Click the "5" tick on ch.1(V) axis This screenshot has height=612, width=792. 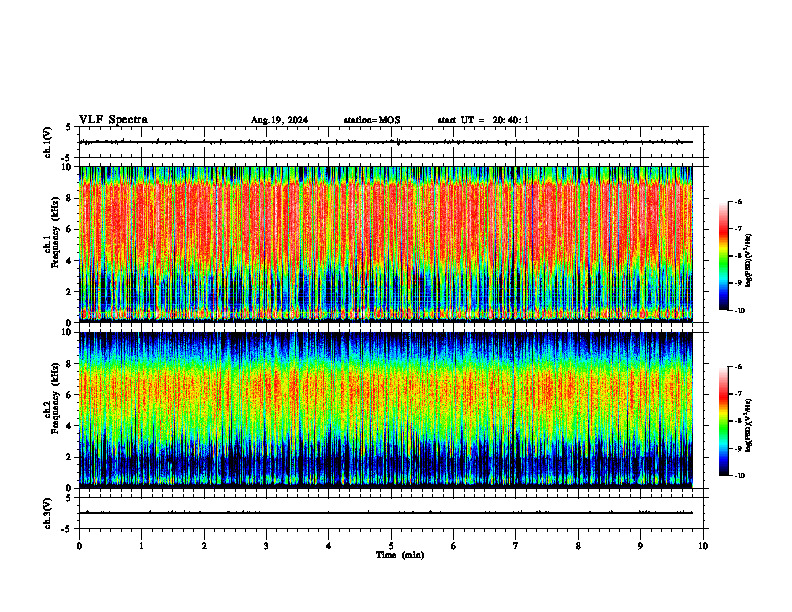[x=68, y=127]
